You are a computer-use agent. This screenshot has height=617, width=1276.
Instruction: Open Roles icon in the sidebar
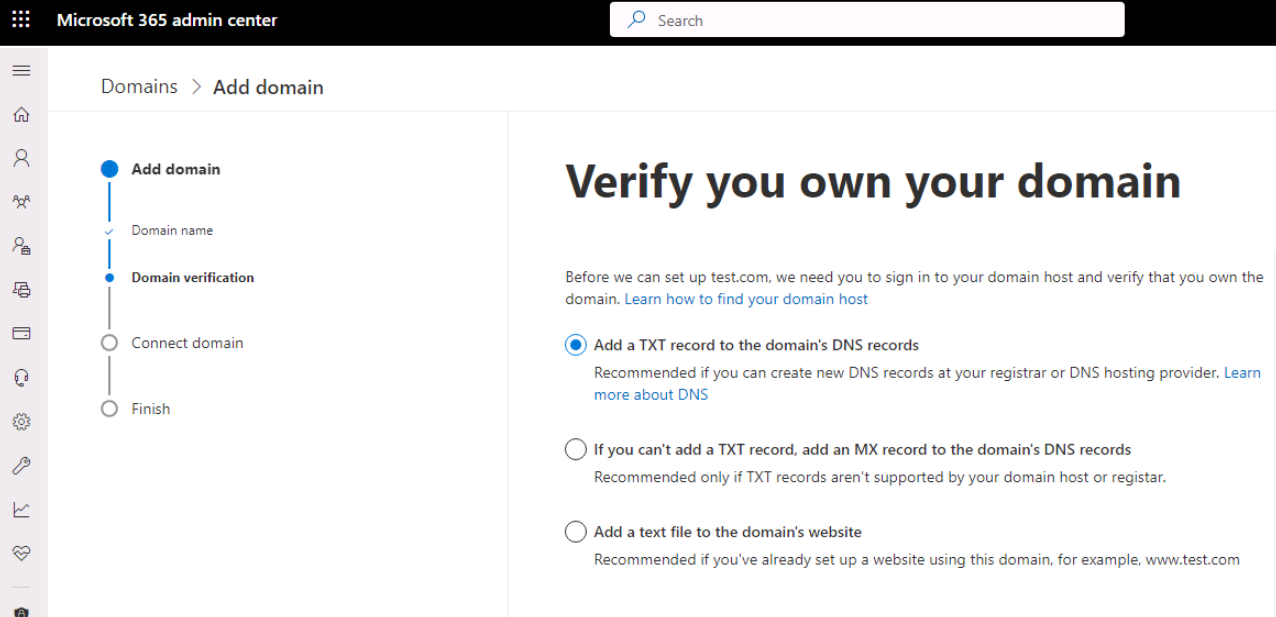tap(21, 246)
